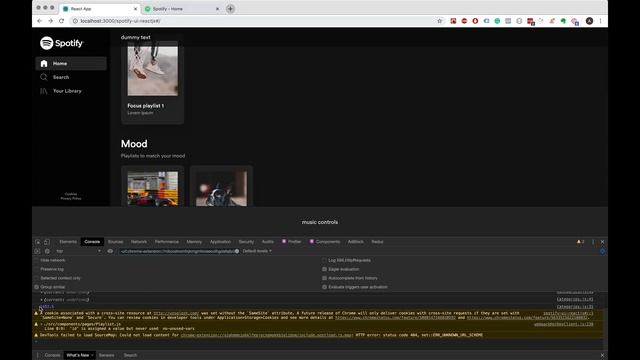Screen dimensions: 640x360
Task: Open Your Library from the sidebar
Action: tap(67, 91)
